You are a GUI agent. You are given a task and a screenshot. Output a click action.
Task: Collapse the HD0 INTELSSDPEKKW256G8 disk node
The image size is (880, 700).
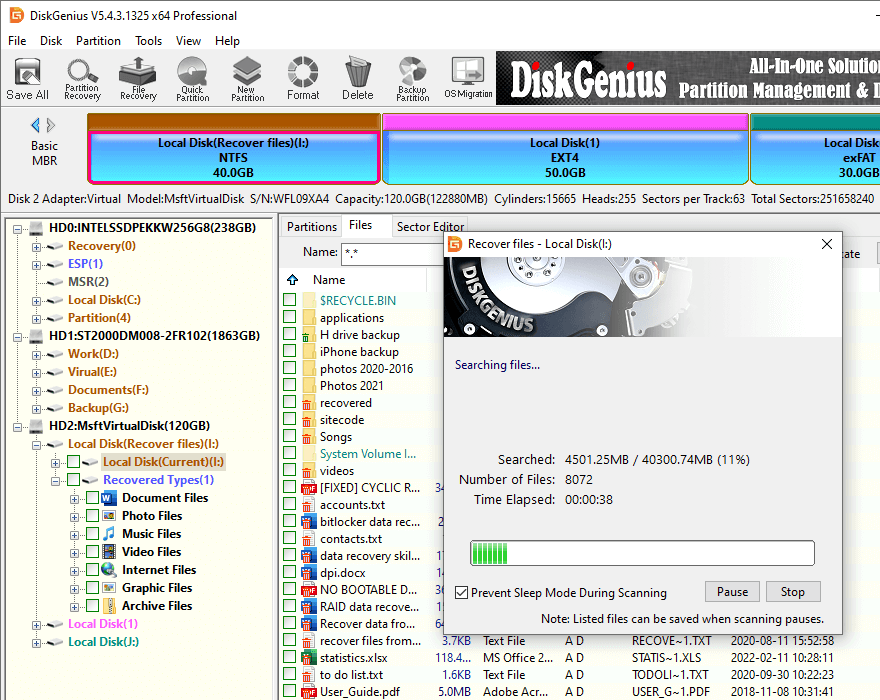pyautogui.click(x=20, y=228)
